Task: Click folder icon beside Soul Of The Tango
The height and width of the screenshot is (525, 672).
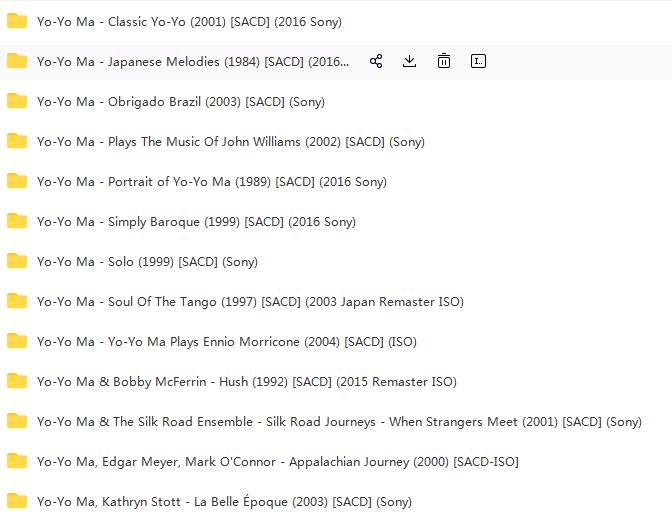Action: [x=17, y=300]
